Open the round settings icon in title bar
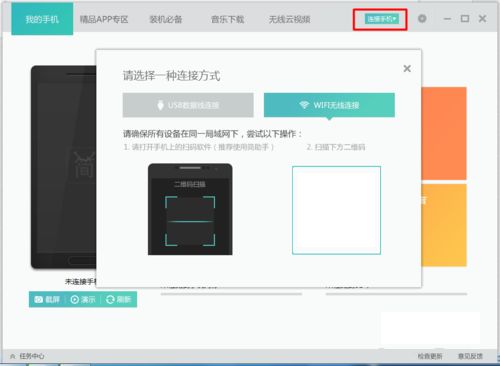Image resolution: width=500 pixels, height=366 pixels. tap(422, 19)
